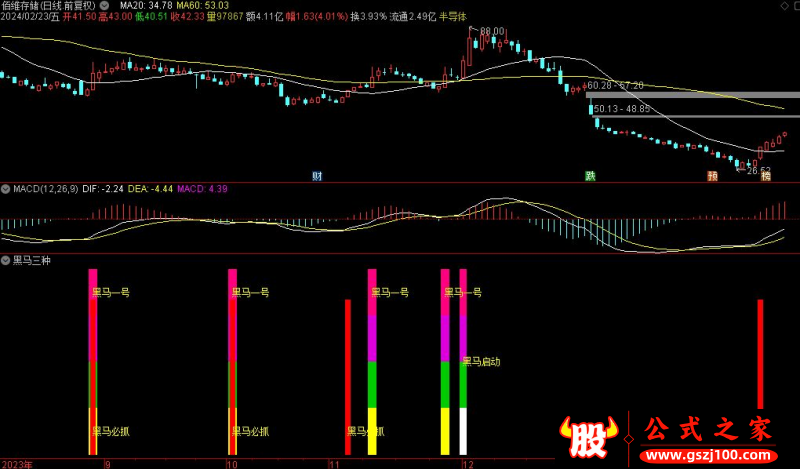Click the 50.13 - 48.85 gap bar
The image size is (800, 469).
coord(690,108)
